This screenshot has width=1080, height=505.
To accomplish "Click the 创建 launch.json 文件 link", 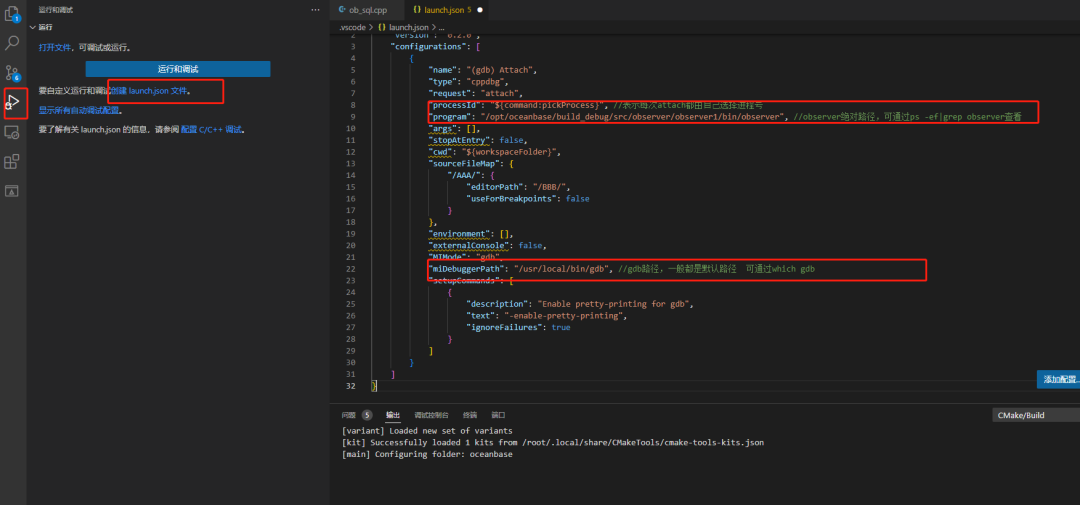I will [x=150, y=90].
